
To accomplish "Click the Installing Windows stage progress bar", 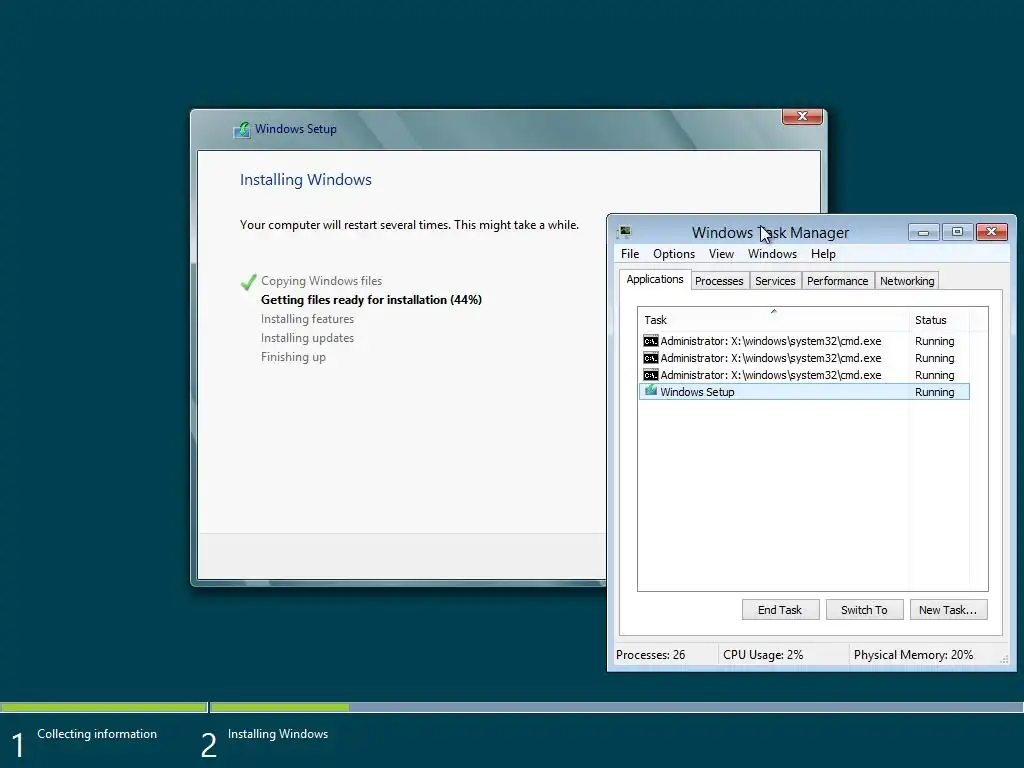I will point(616,707).
